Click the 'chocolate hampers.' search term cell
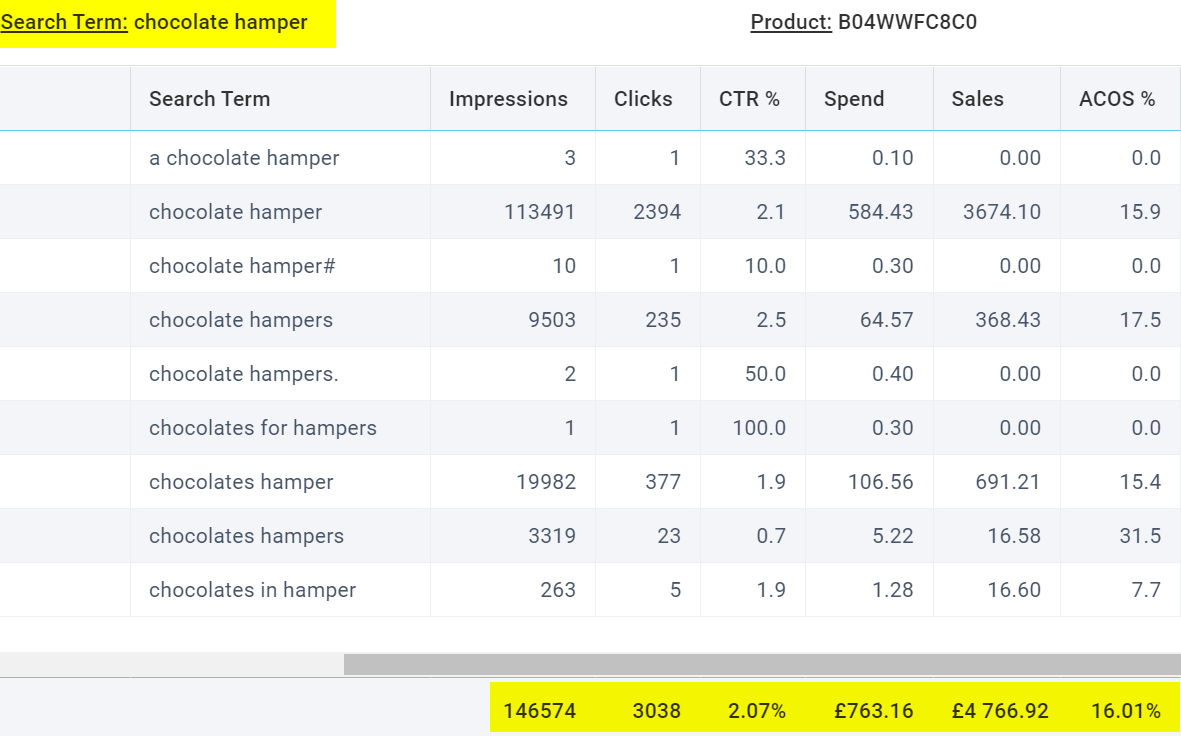This screenshot has width=1181, height=736. (244, 374)
